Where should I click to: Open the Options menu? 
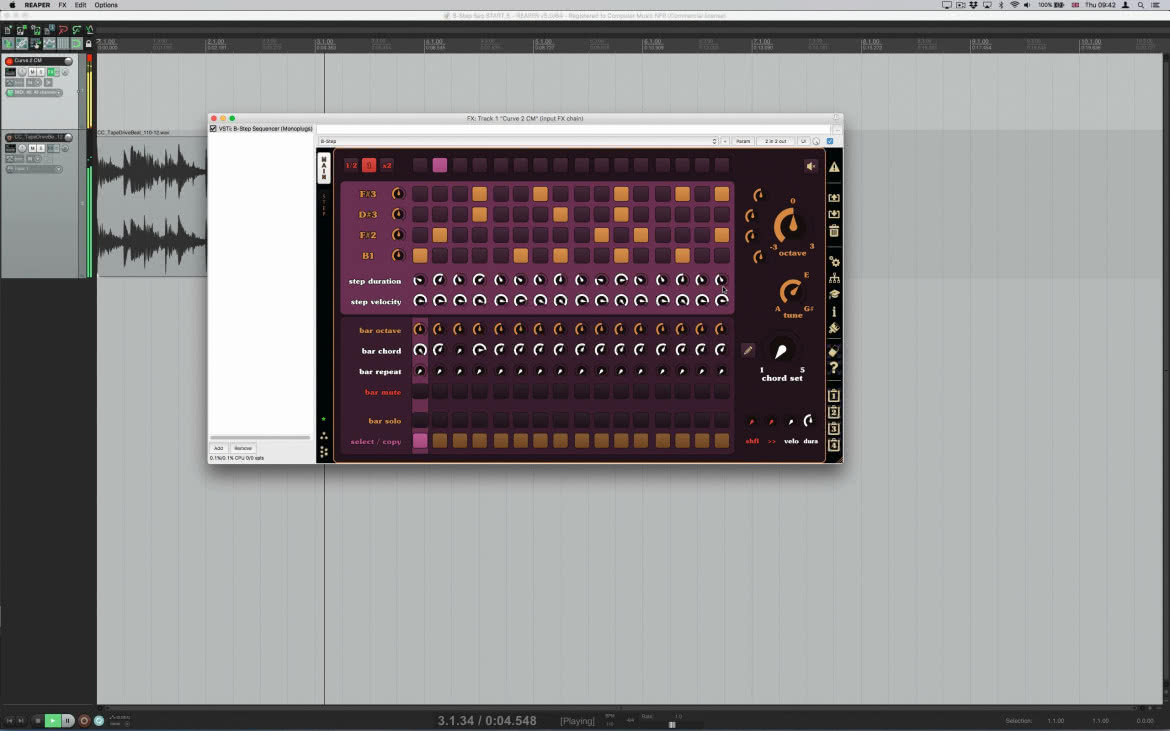coord(106,5)
